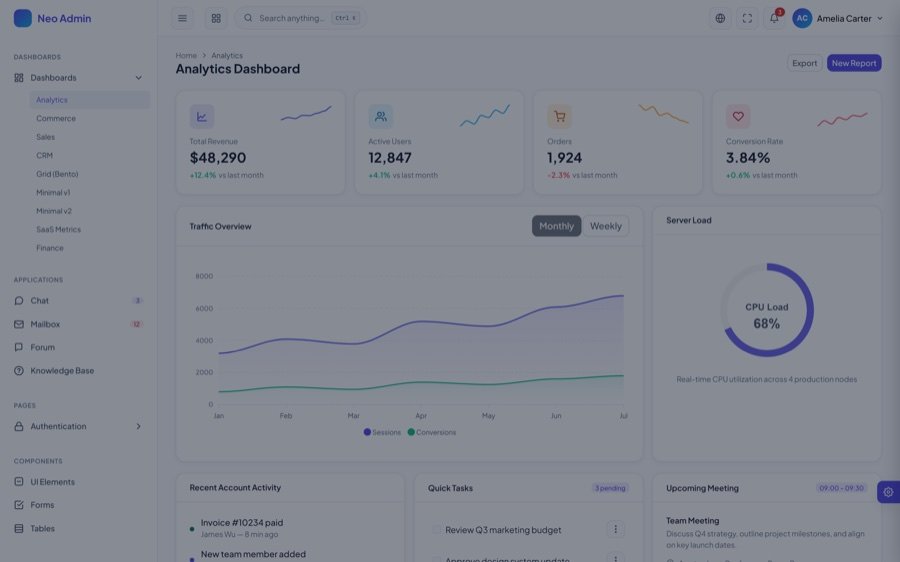Select Analytics in the sidebar
The height and width of the screenshot is (562, 900).
(90, 100)
